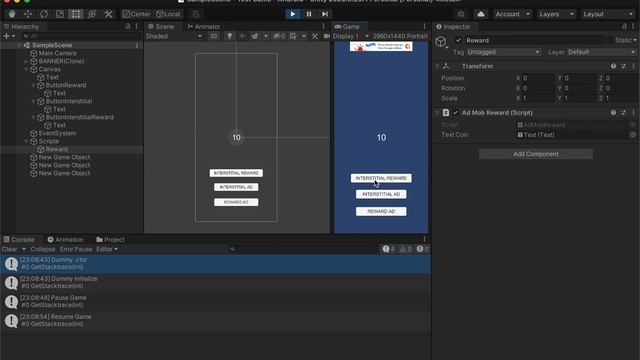Select the Rect tool
640x360 pixels.
76,14
